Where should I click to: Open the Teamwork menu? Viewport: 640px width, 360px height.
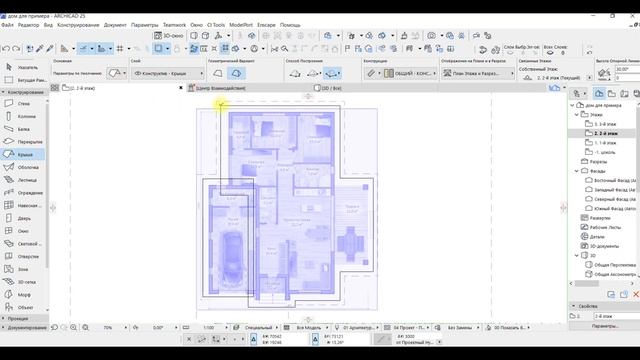(x=174, y=25)
